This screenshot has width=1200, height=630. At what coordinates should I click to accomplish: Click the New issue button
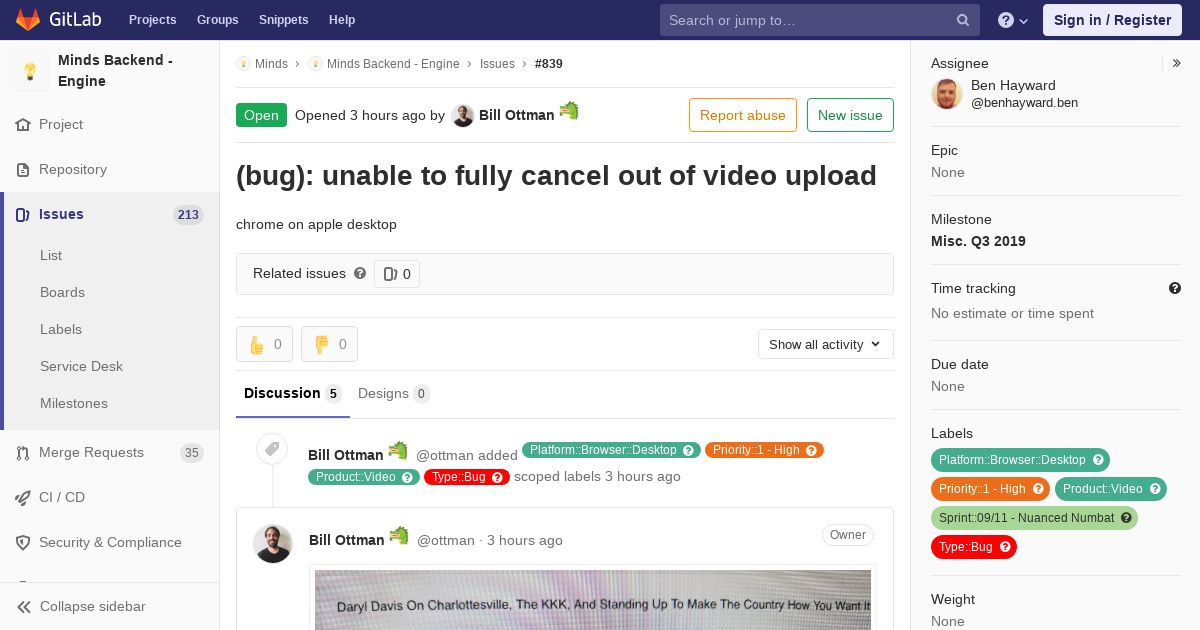click(x=850, y=115)
